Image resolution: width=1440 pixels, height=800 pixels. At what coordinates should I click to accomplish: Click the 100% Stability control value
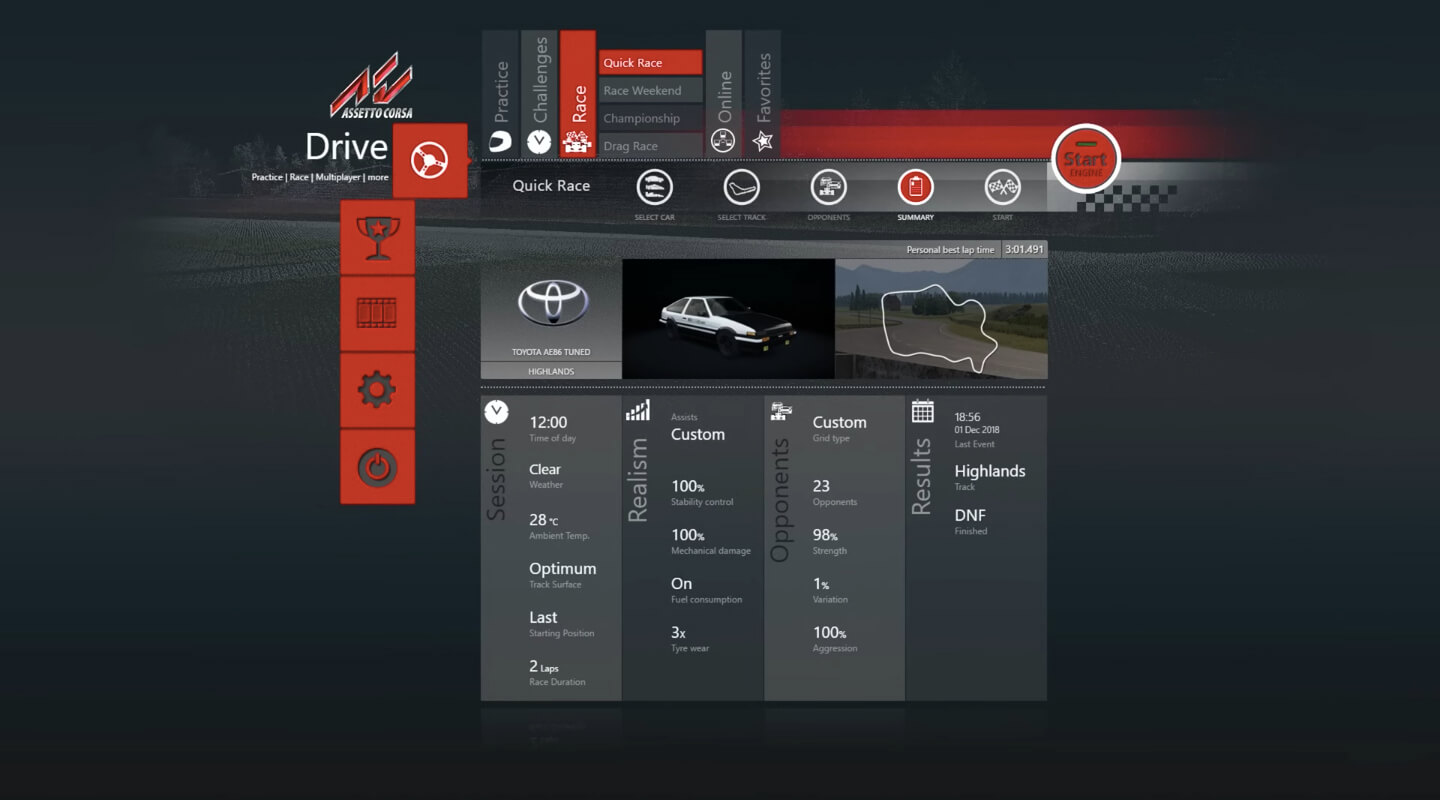[x=688, y=486]
